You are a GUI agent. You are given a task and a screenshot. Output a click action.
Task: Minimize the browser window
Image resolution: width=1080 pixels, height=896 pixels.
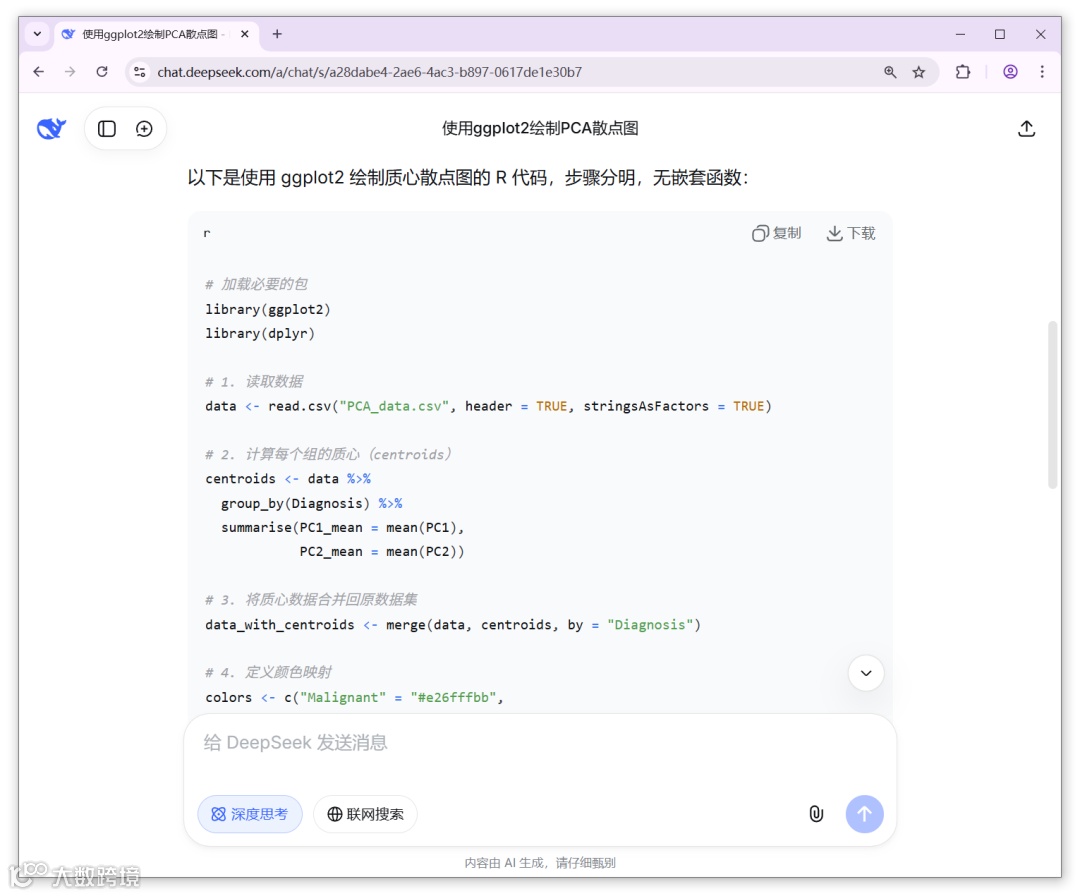pyautogui.click(x=960, y=34)
